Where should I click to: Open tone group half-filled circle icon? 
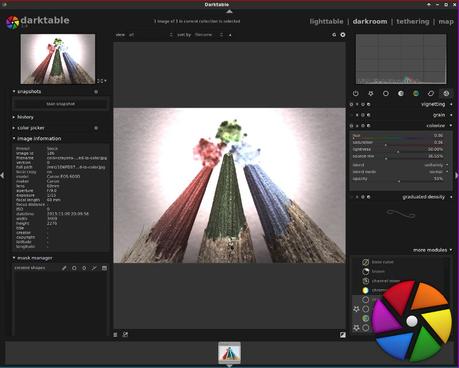[x=401, y=93]
